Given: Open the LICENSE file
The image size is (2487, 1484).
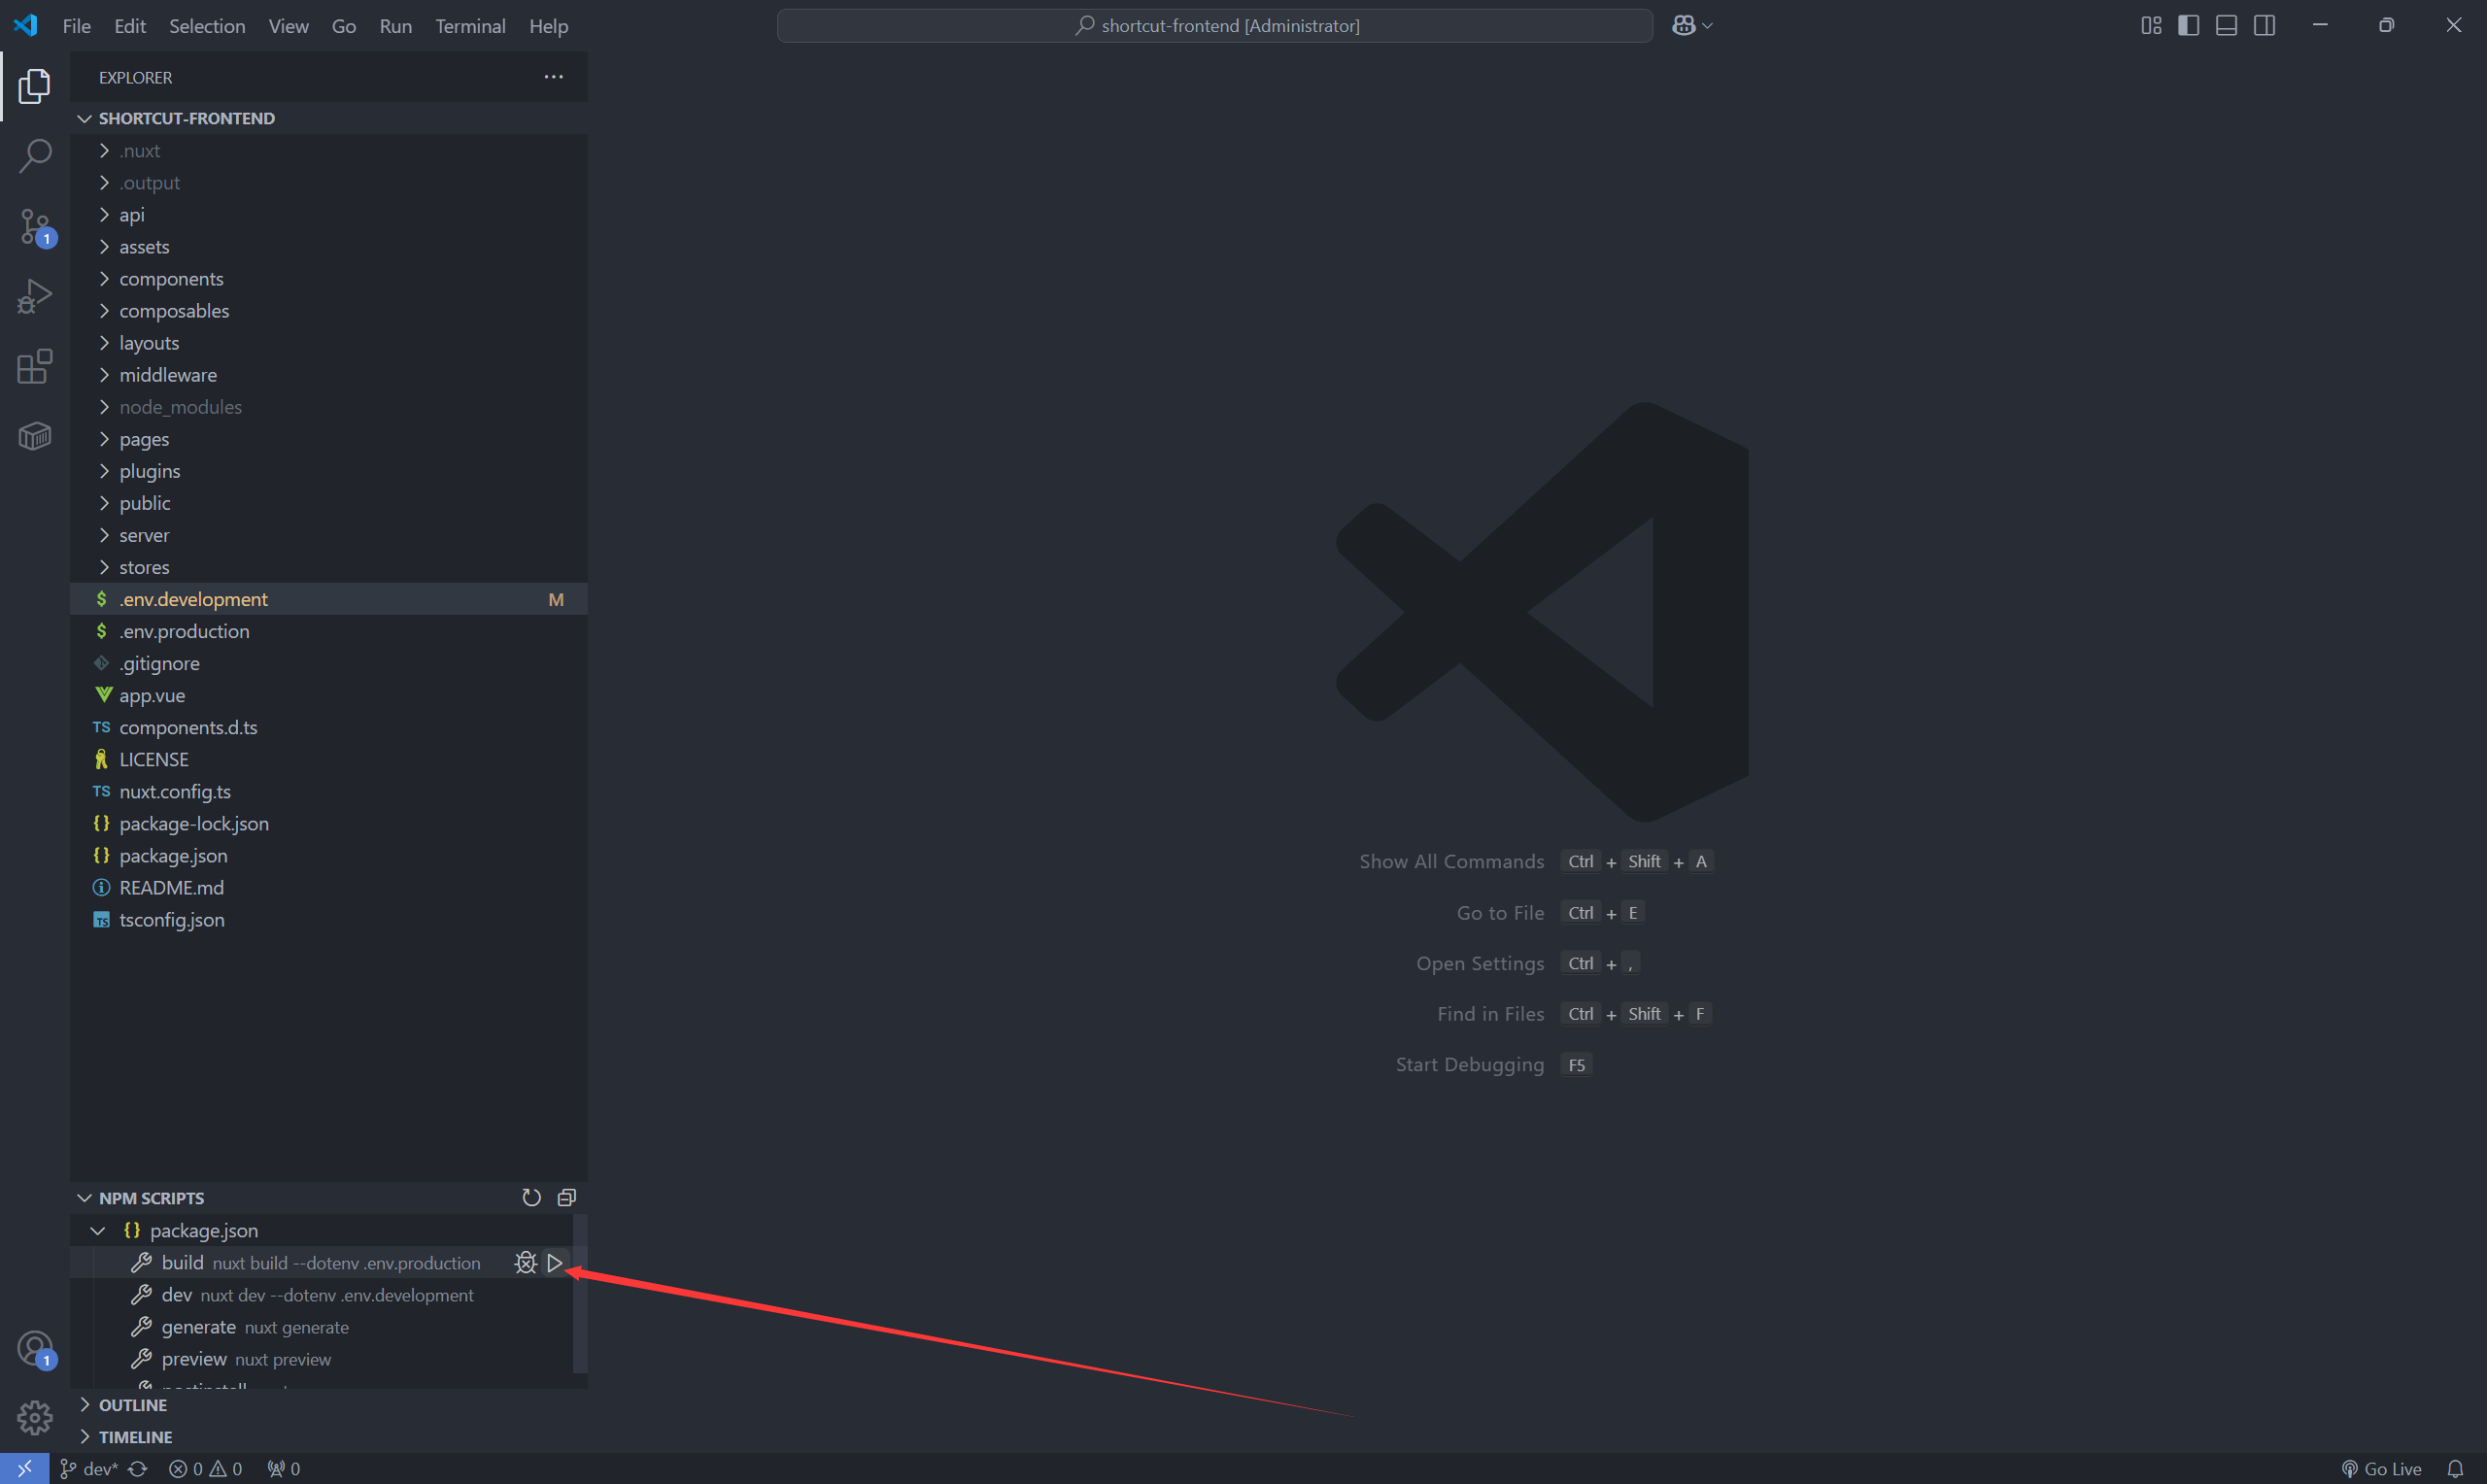Looking at the screenshot, I should tap(329, 759).
